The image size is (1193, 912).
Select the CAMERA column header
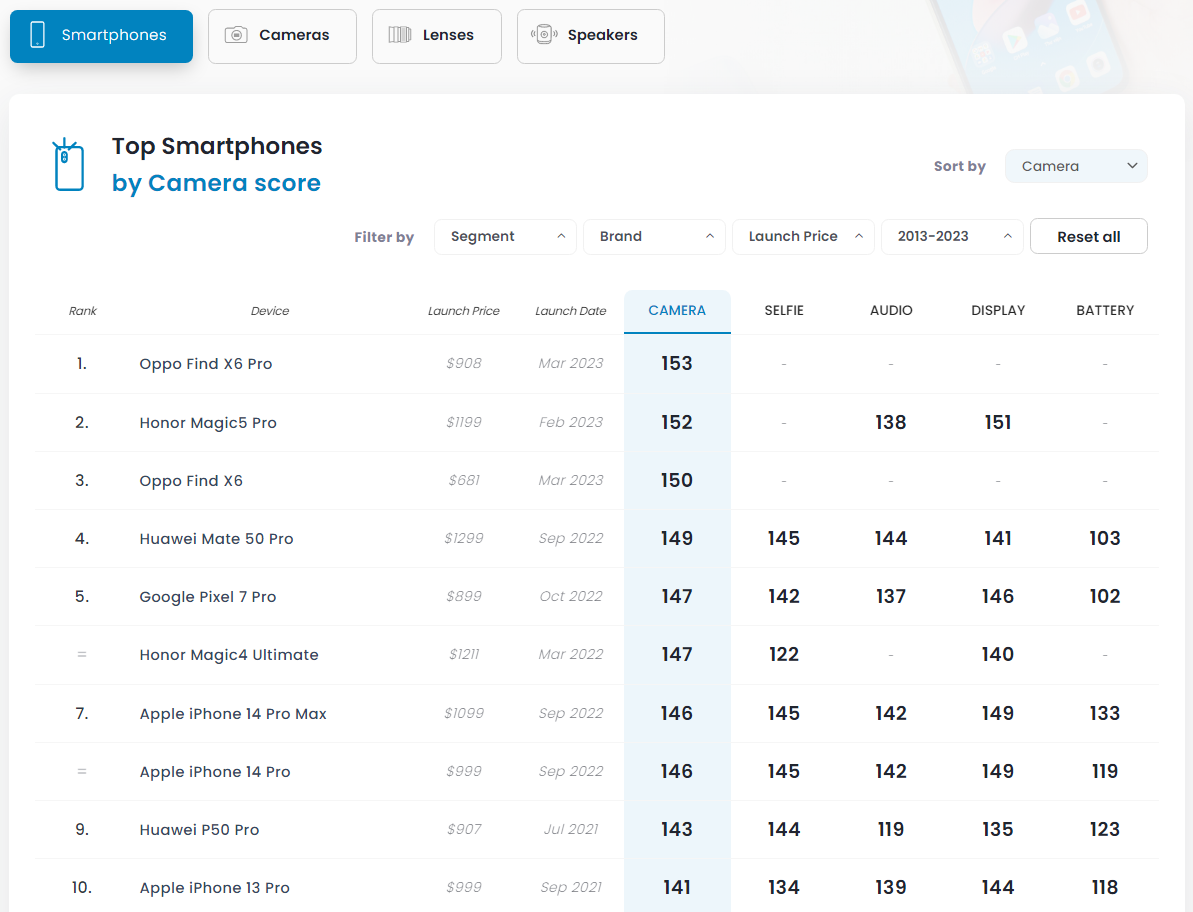(677, 311)
